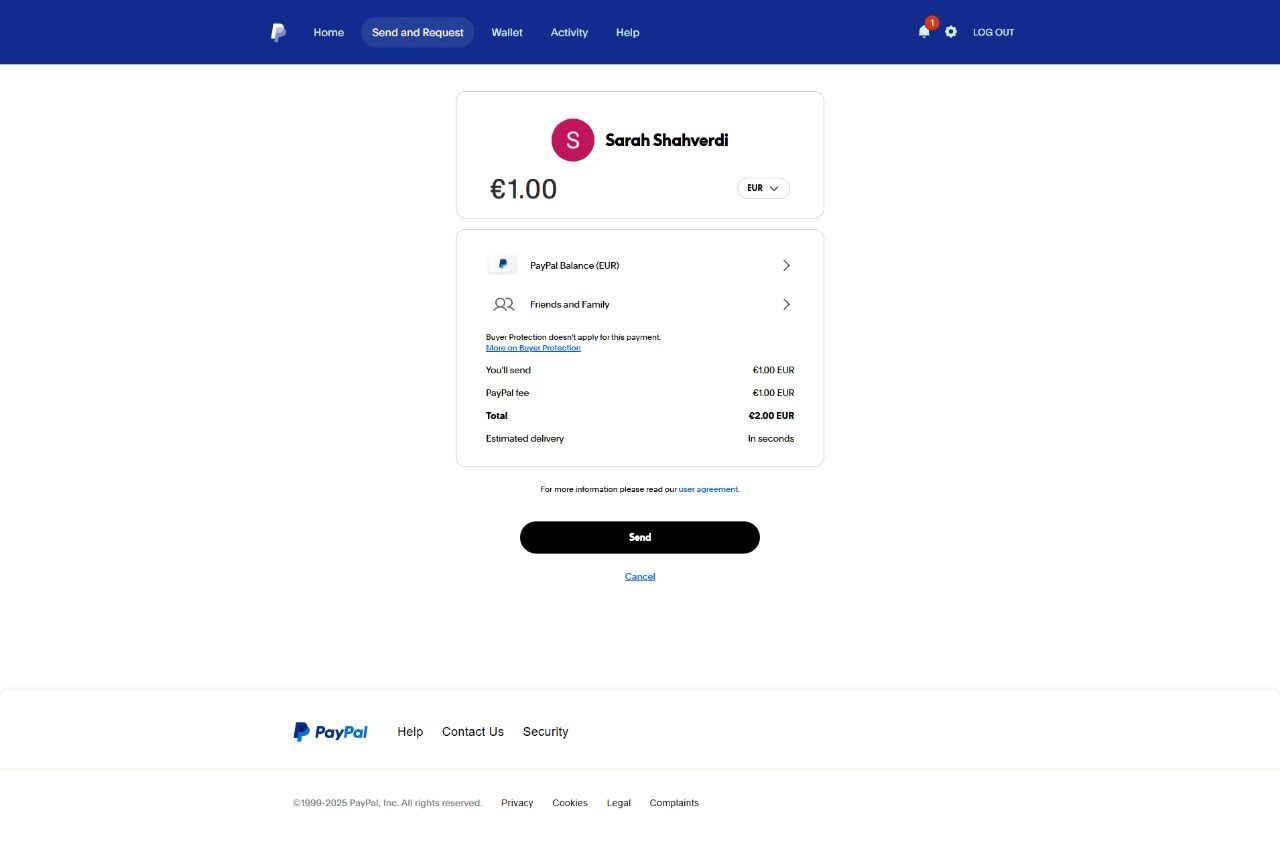Open account settings gear icon
1280x852 pixels.
[951, 32]
